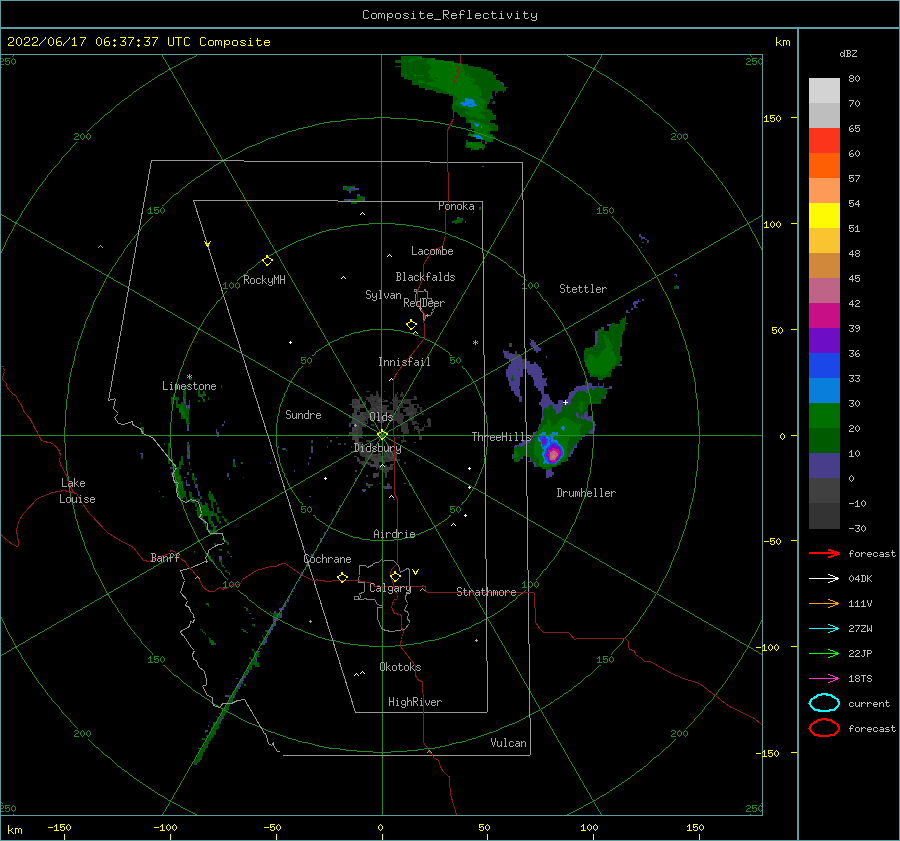
Task: Click the Limestone label
Action: [189, 386]
